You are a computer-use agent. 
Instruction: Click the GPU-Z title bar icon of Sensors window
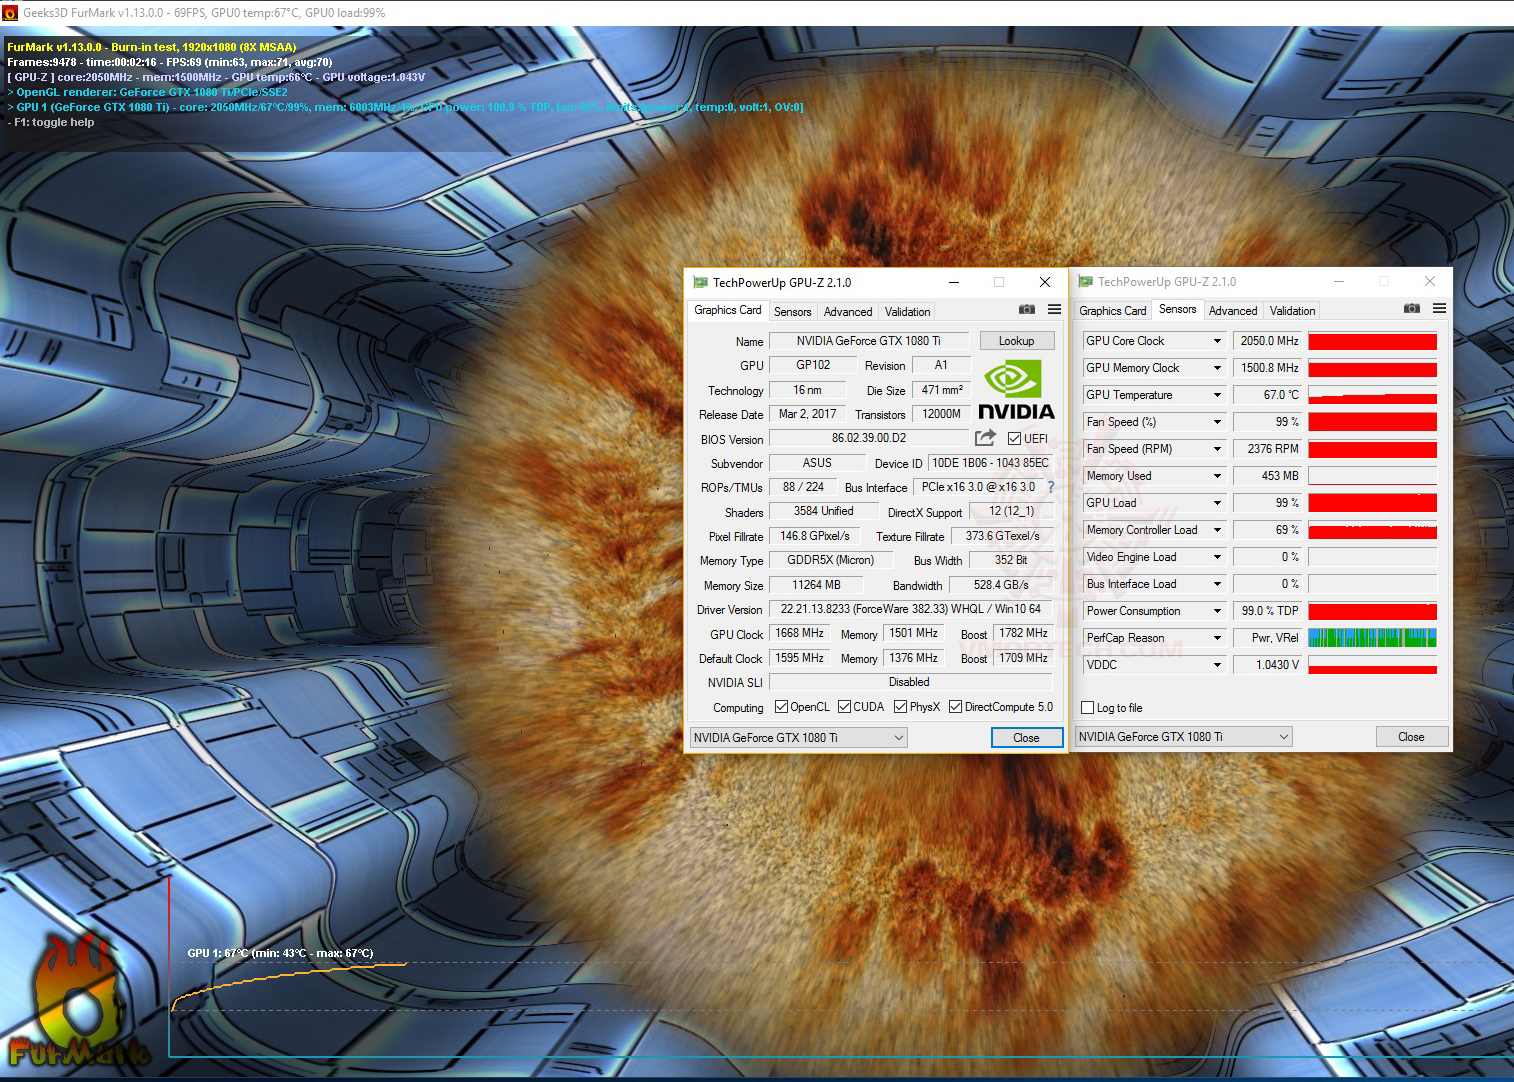[1085, 282]
